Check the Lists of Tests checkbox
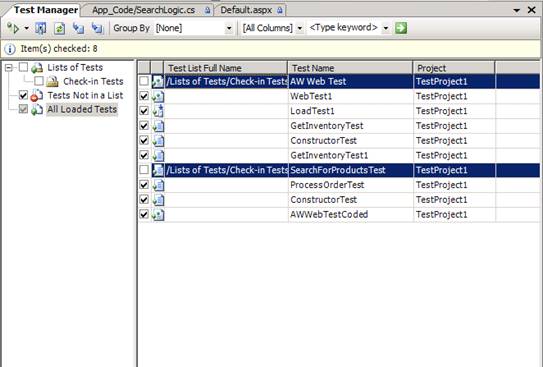The image size is (543, 367). click(x=23, y=67)
